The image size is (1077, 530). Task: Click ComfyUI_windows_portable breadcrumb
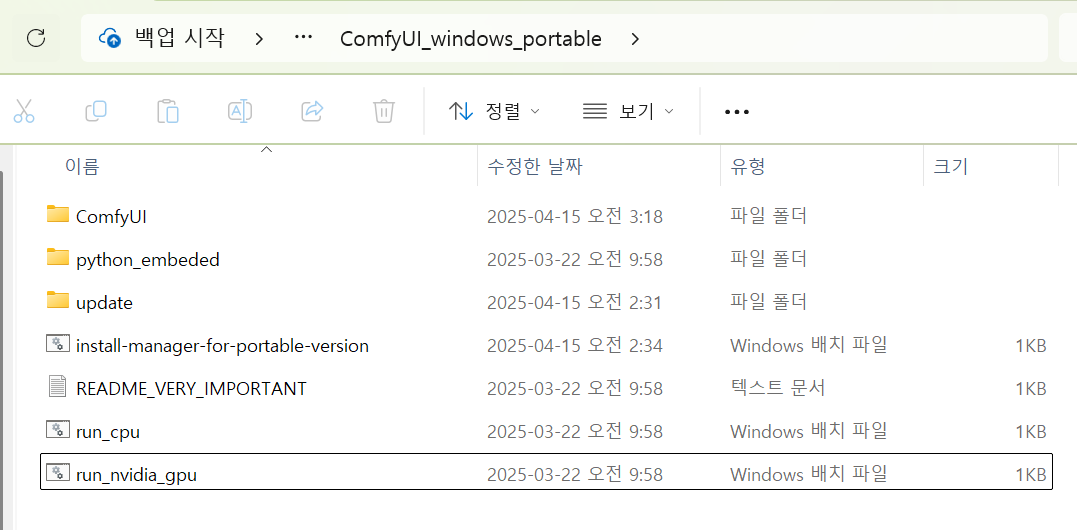click(471, 39)
